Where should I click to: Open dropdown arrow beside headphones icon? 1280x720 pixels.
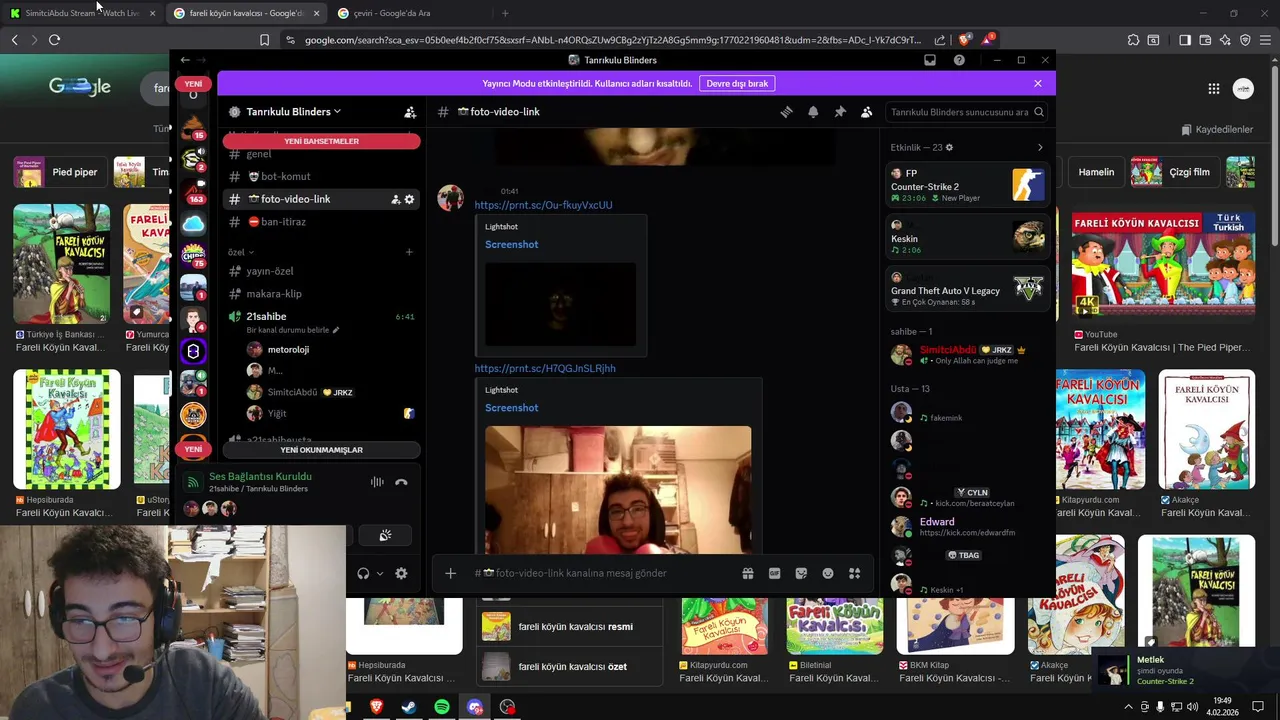coord(380,573)
